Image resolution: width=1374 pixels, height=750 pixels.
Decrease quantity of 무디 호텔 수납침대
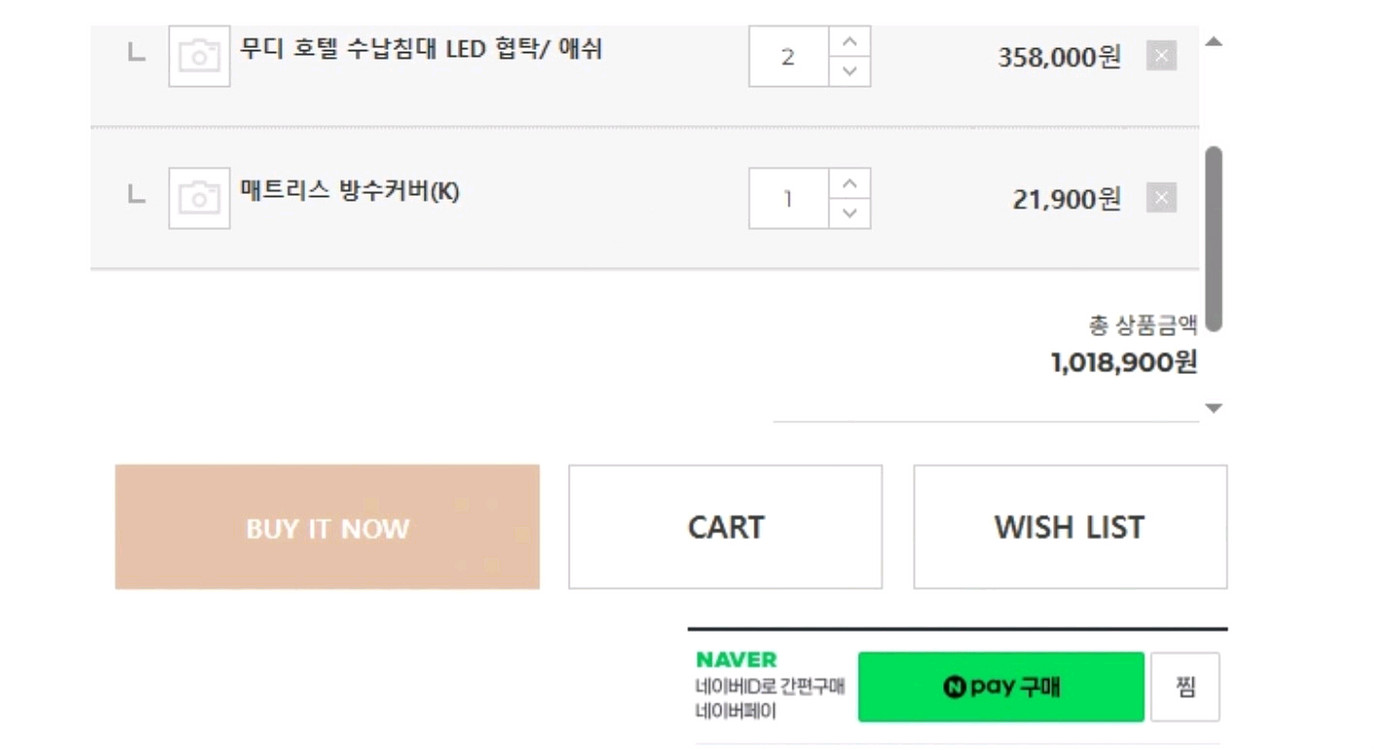click(x=850, y=71)
